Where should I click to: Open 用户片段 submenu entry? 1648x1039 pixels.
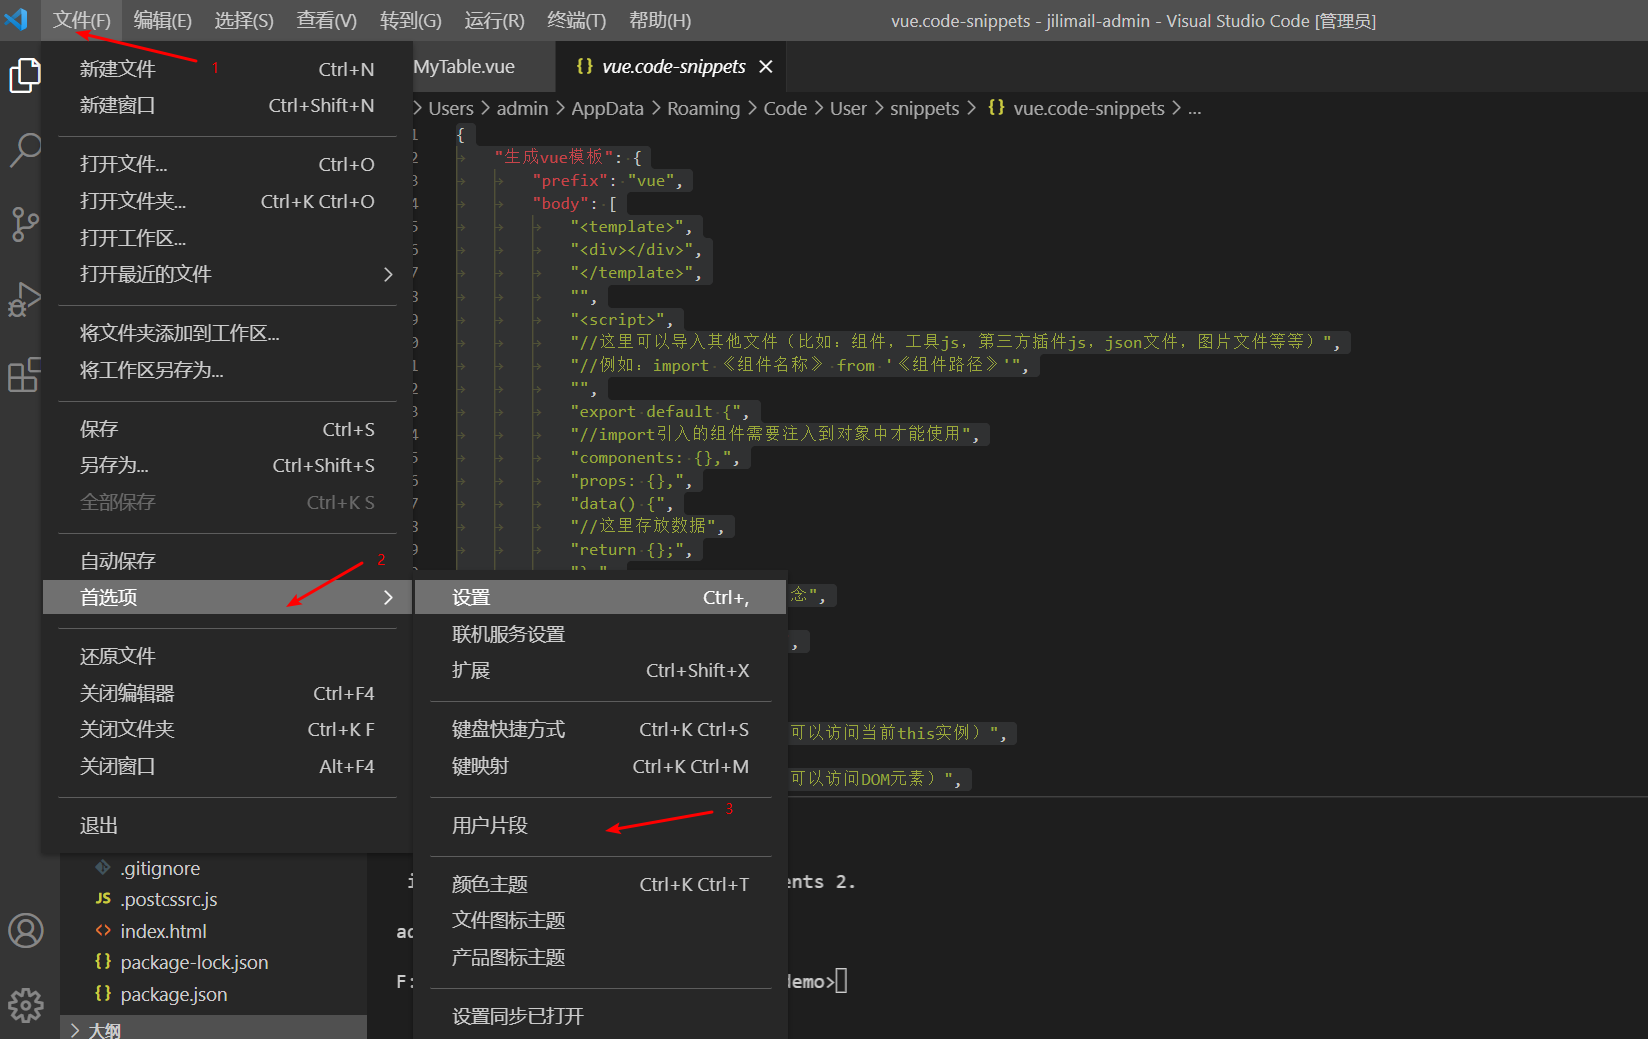click(601, 825)
